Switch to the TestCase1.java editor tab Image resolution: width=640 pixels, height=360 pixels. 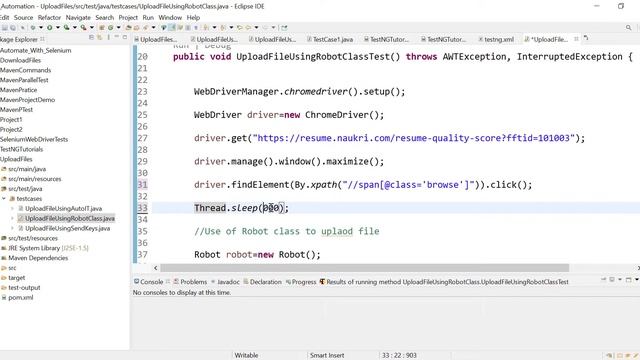330,39
